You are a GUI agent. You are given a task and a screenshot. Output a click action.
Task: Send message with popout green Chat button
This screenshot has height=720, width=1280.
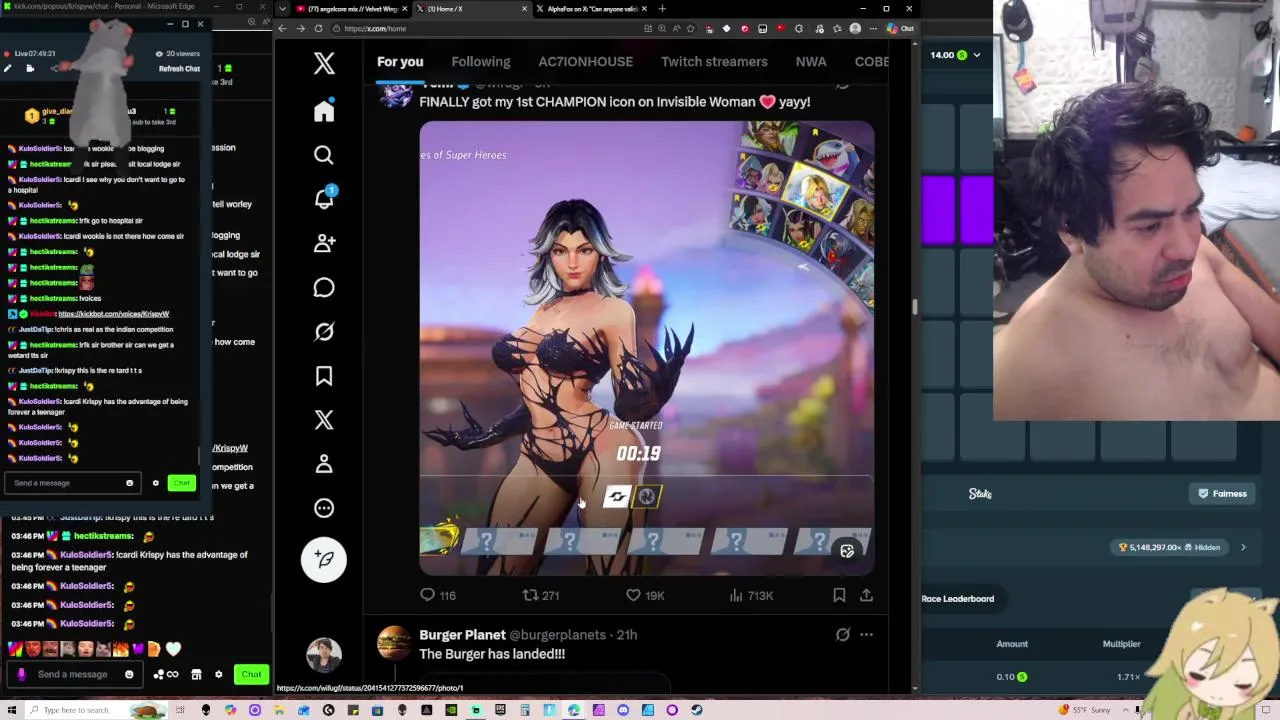(x=181, y=483)
